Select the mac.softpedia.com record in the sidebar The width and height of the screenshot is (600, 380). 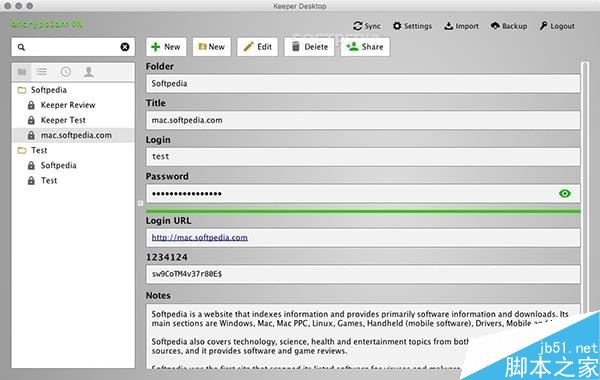coord(73,135)
